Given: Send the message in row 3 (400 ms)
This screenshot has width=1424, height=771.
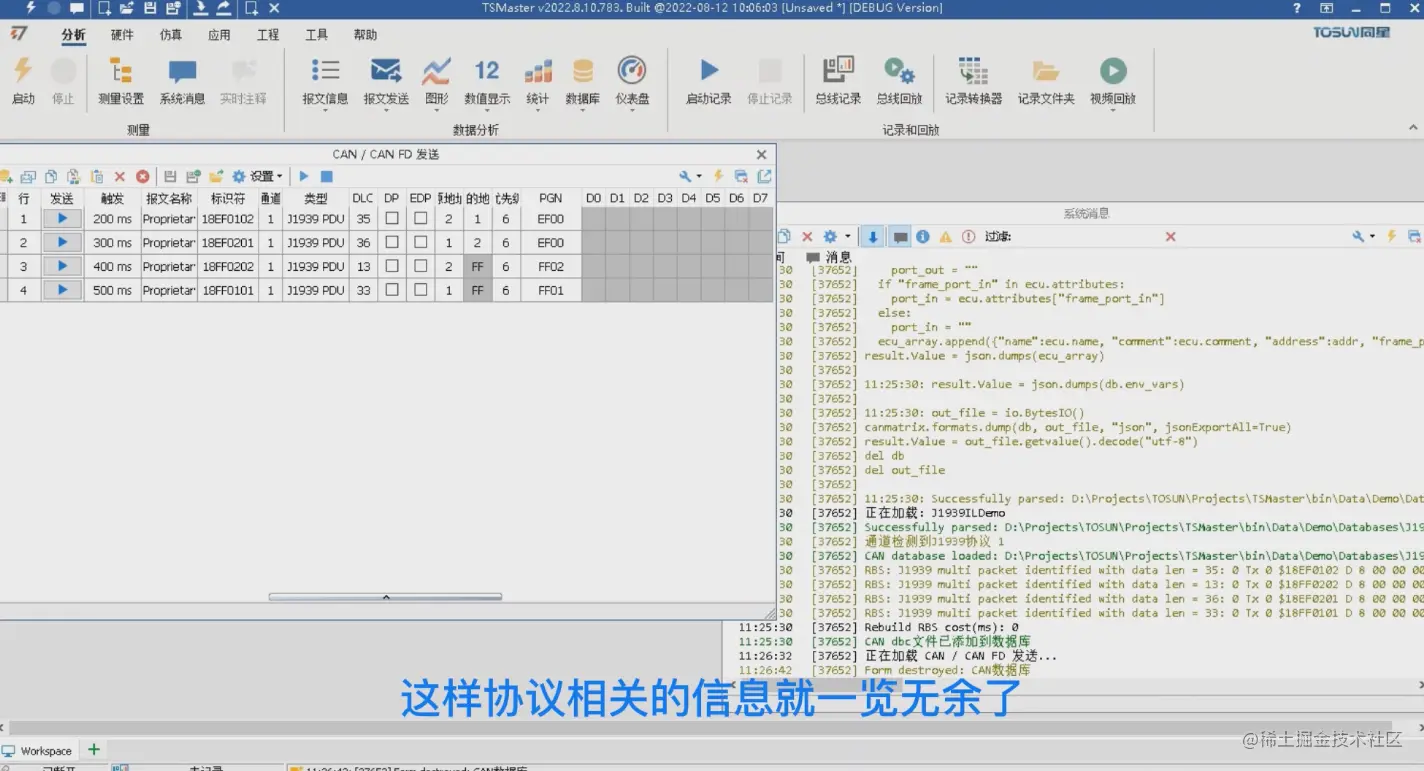Looking at the screenshot, I should click(62, 266).
